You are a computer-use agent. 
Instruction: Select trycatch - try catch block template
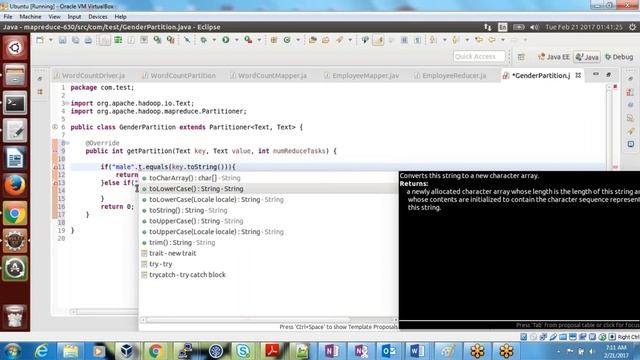coord(268,275)
